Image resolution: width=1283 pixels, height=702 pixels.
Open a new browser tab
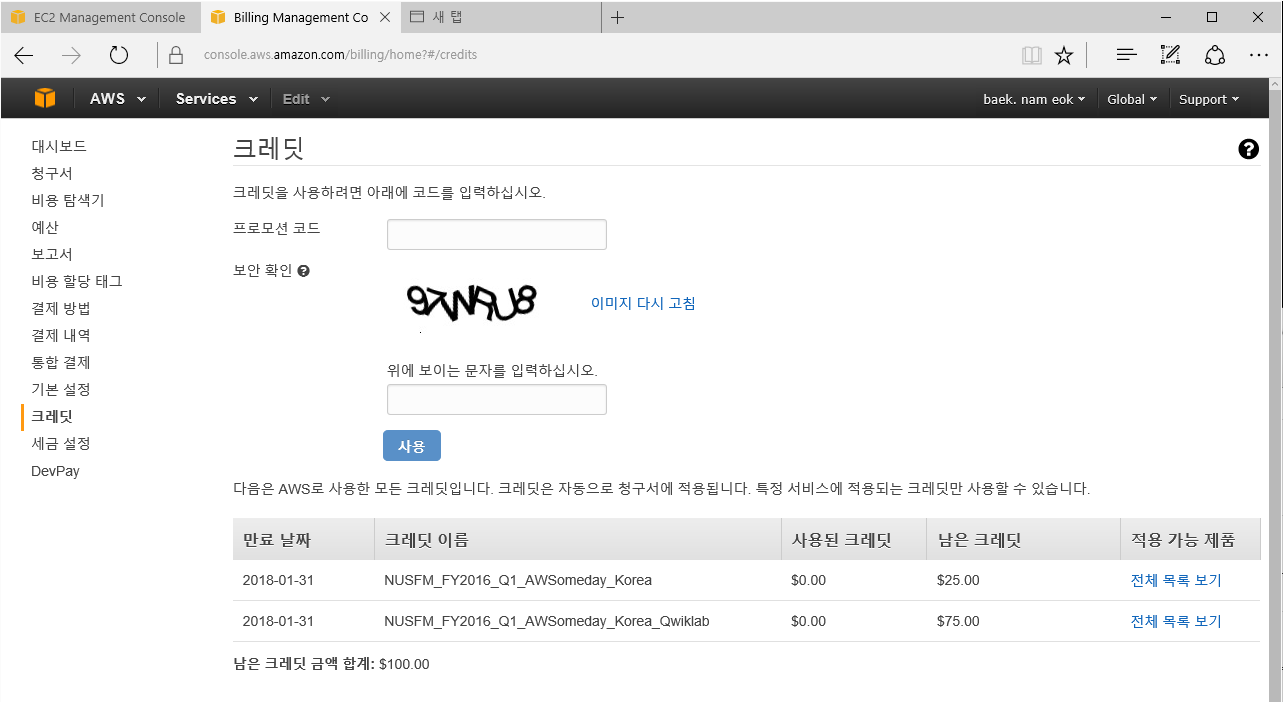click(618, 17)
